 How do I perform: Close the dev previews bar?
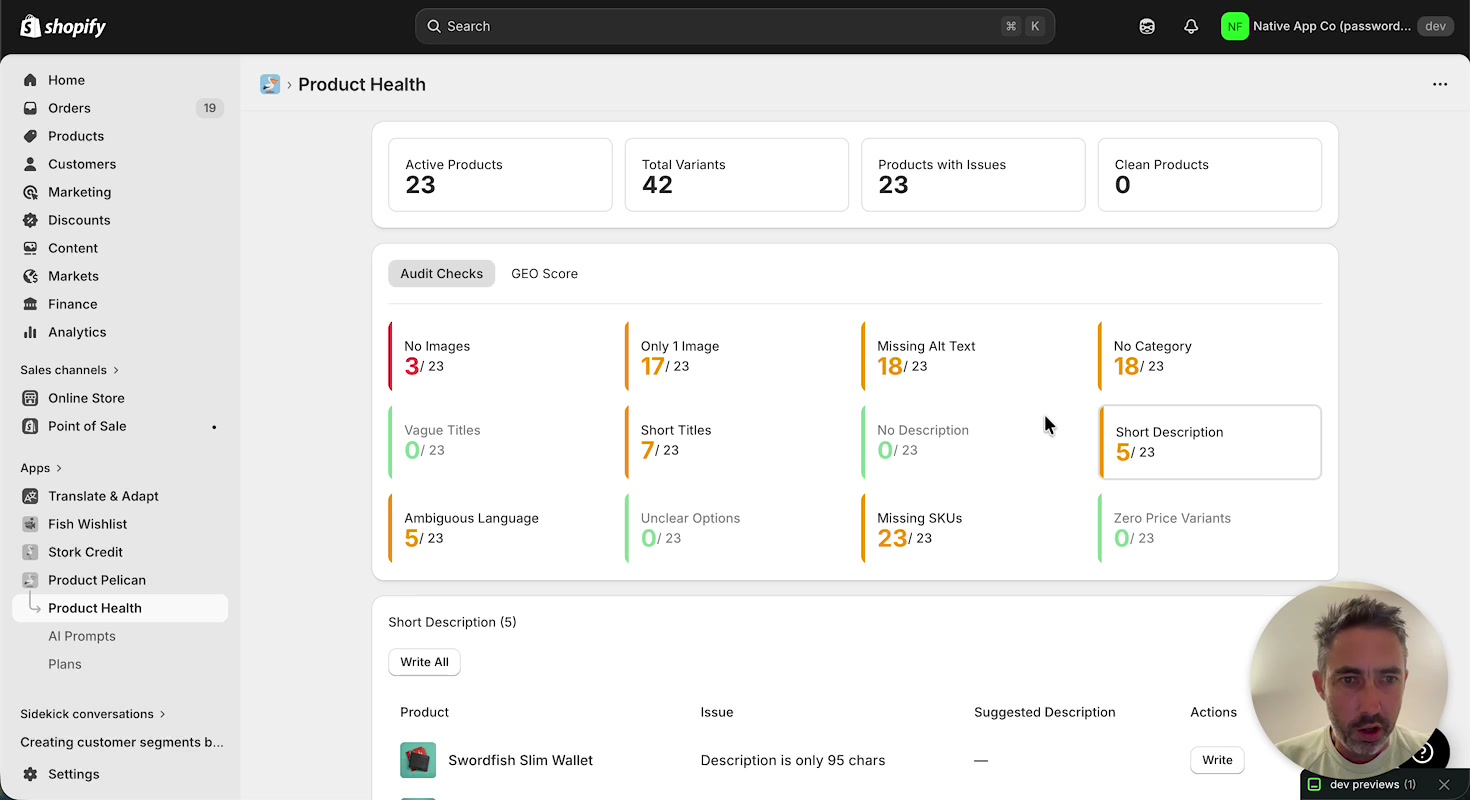[x=1443, y=785]
